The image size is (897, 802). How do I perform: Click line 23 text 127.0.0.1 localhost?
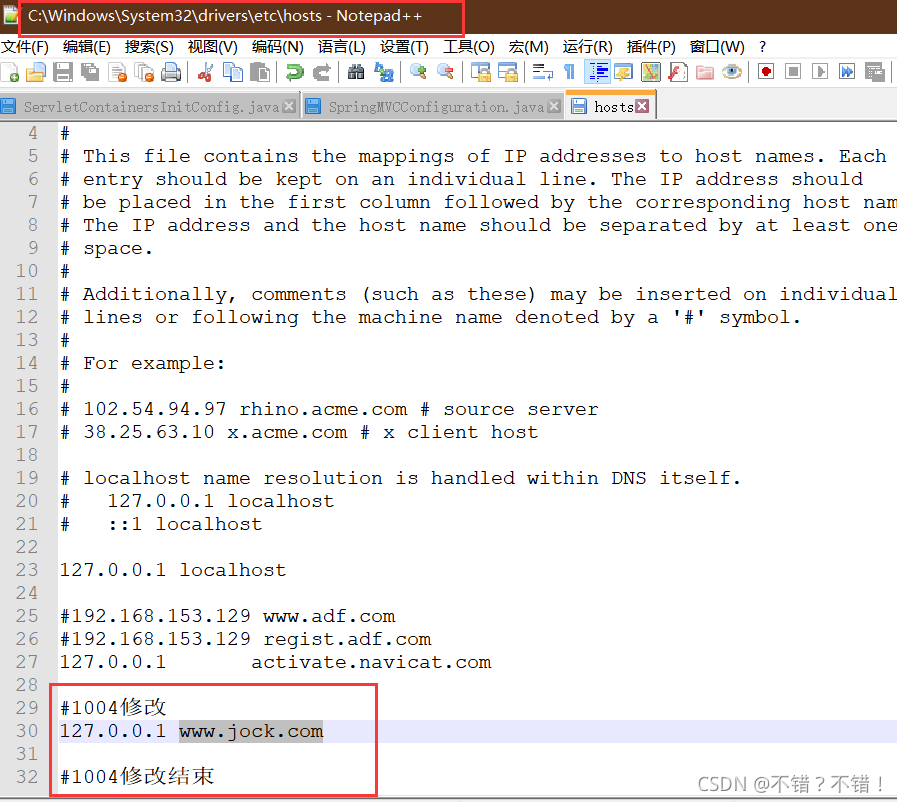[173, 570]
